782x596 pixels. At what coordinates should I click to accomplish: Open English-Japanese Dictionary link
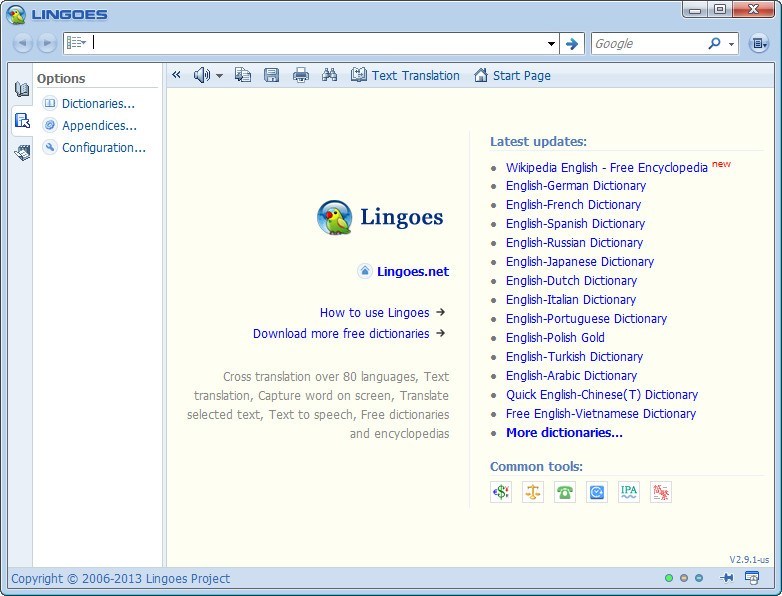580,261
